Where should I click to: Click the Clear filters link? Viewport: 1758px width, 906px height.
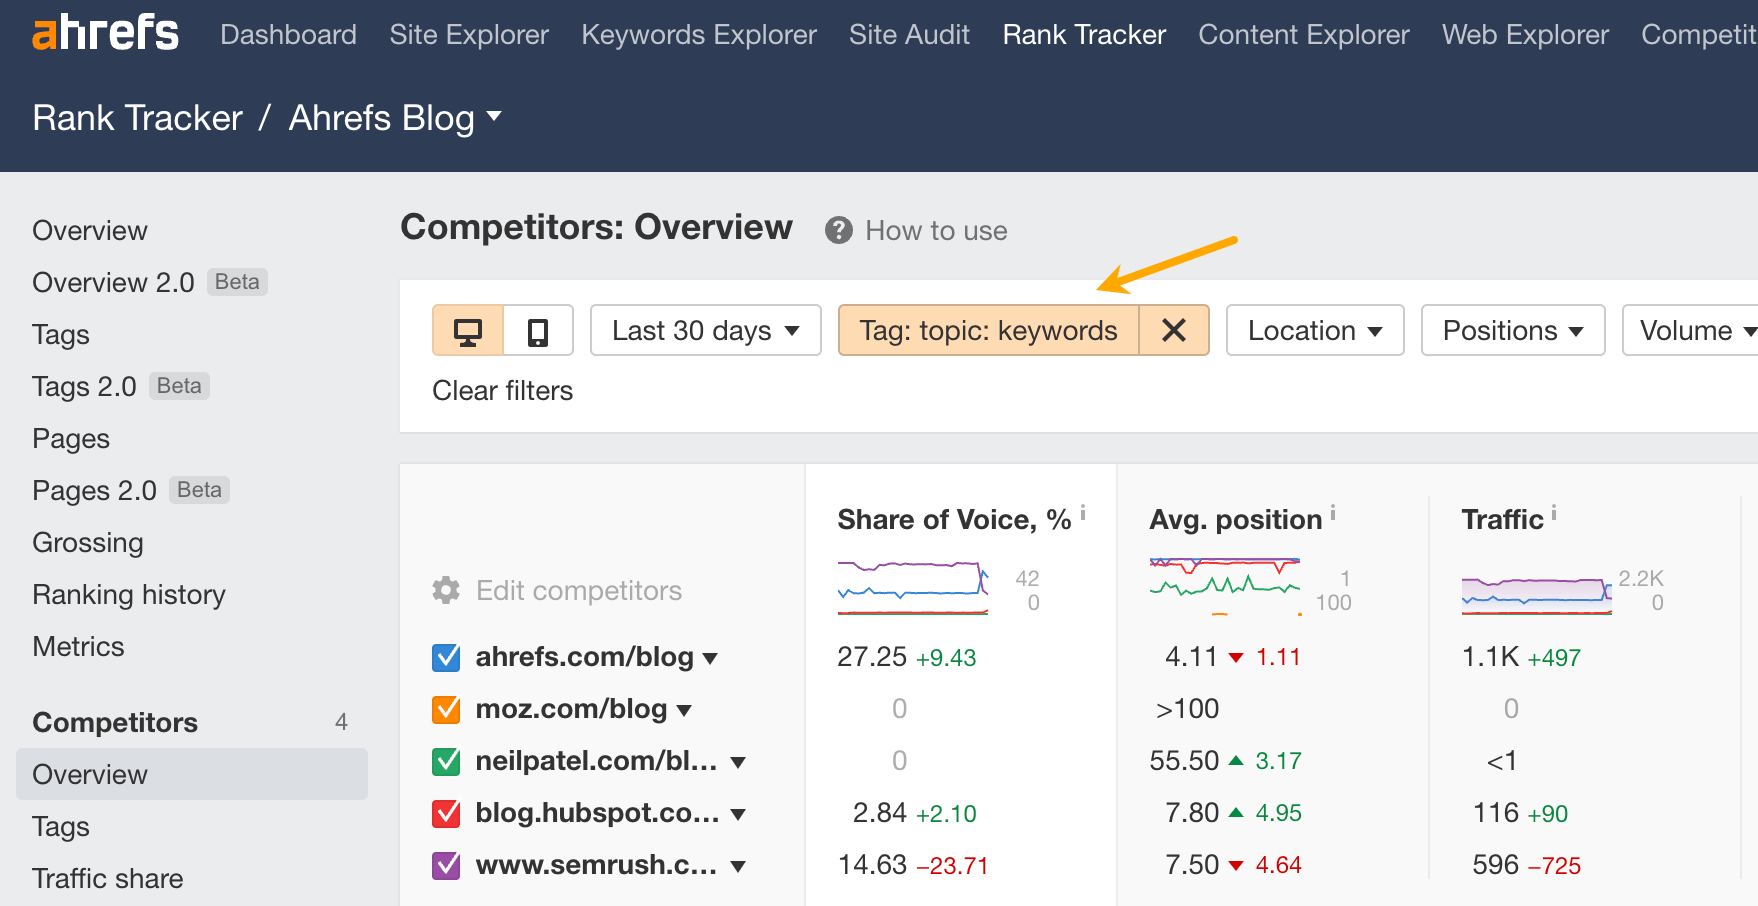pos(502,390)
